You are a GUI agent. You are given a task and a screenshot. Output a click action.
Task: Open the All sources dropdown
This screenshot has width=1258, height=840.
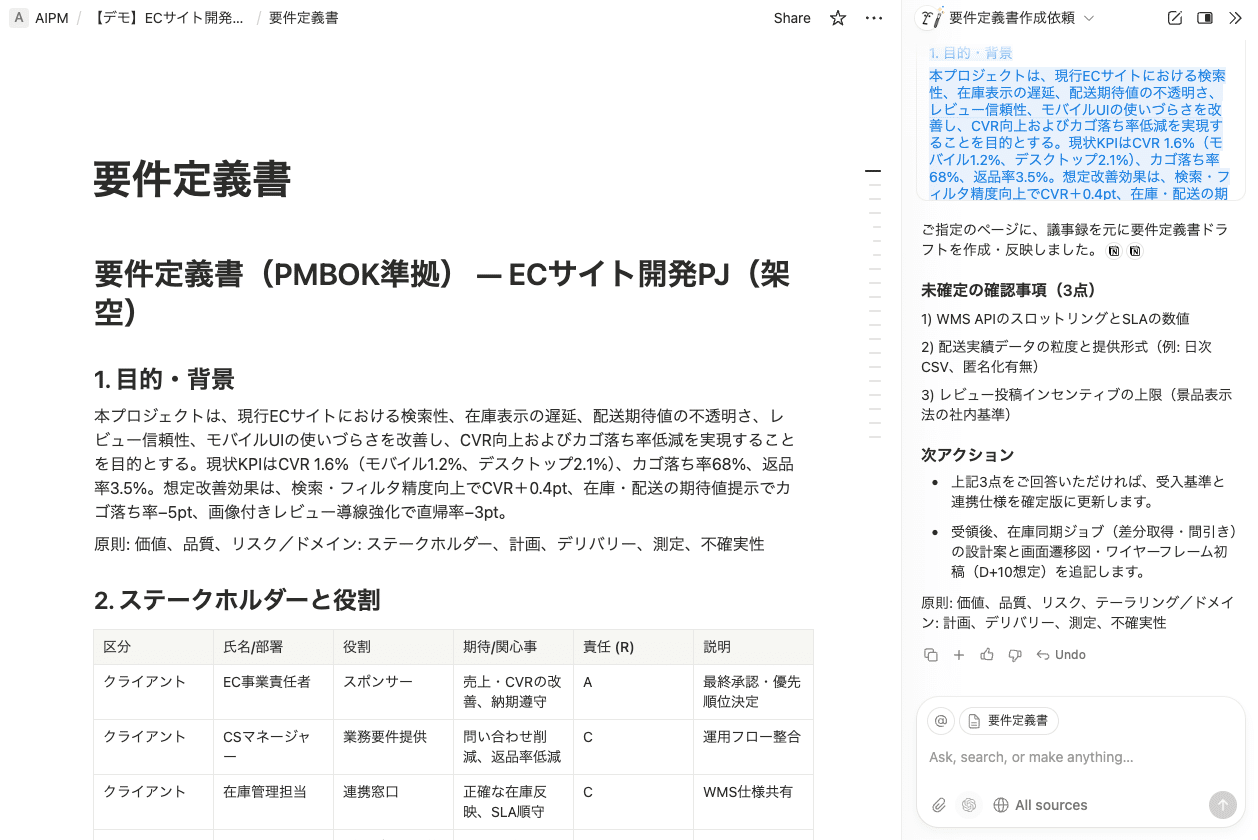[1040, 805]
